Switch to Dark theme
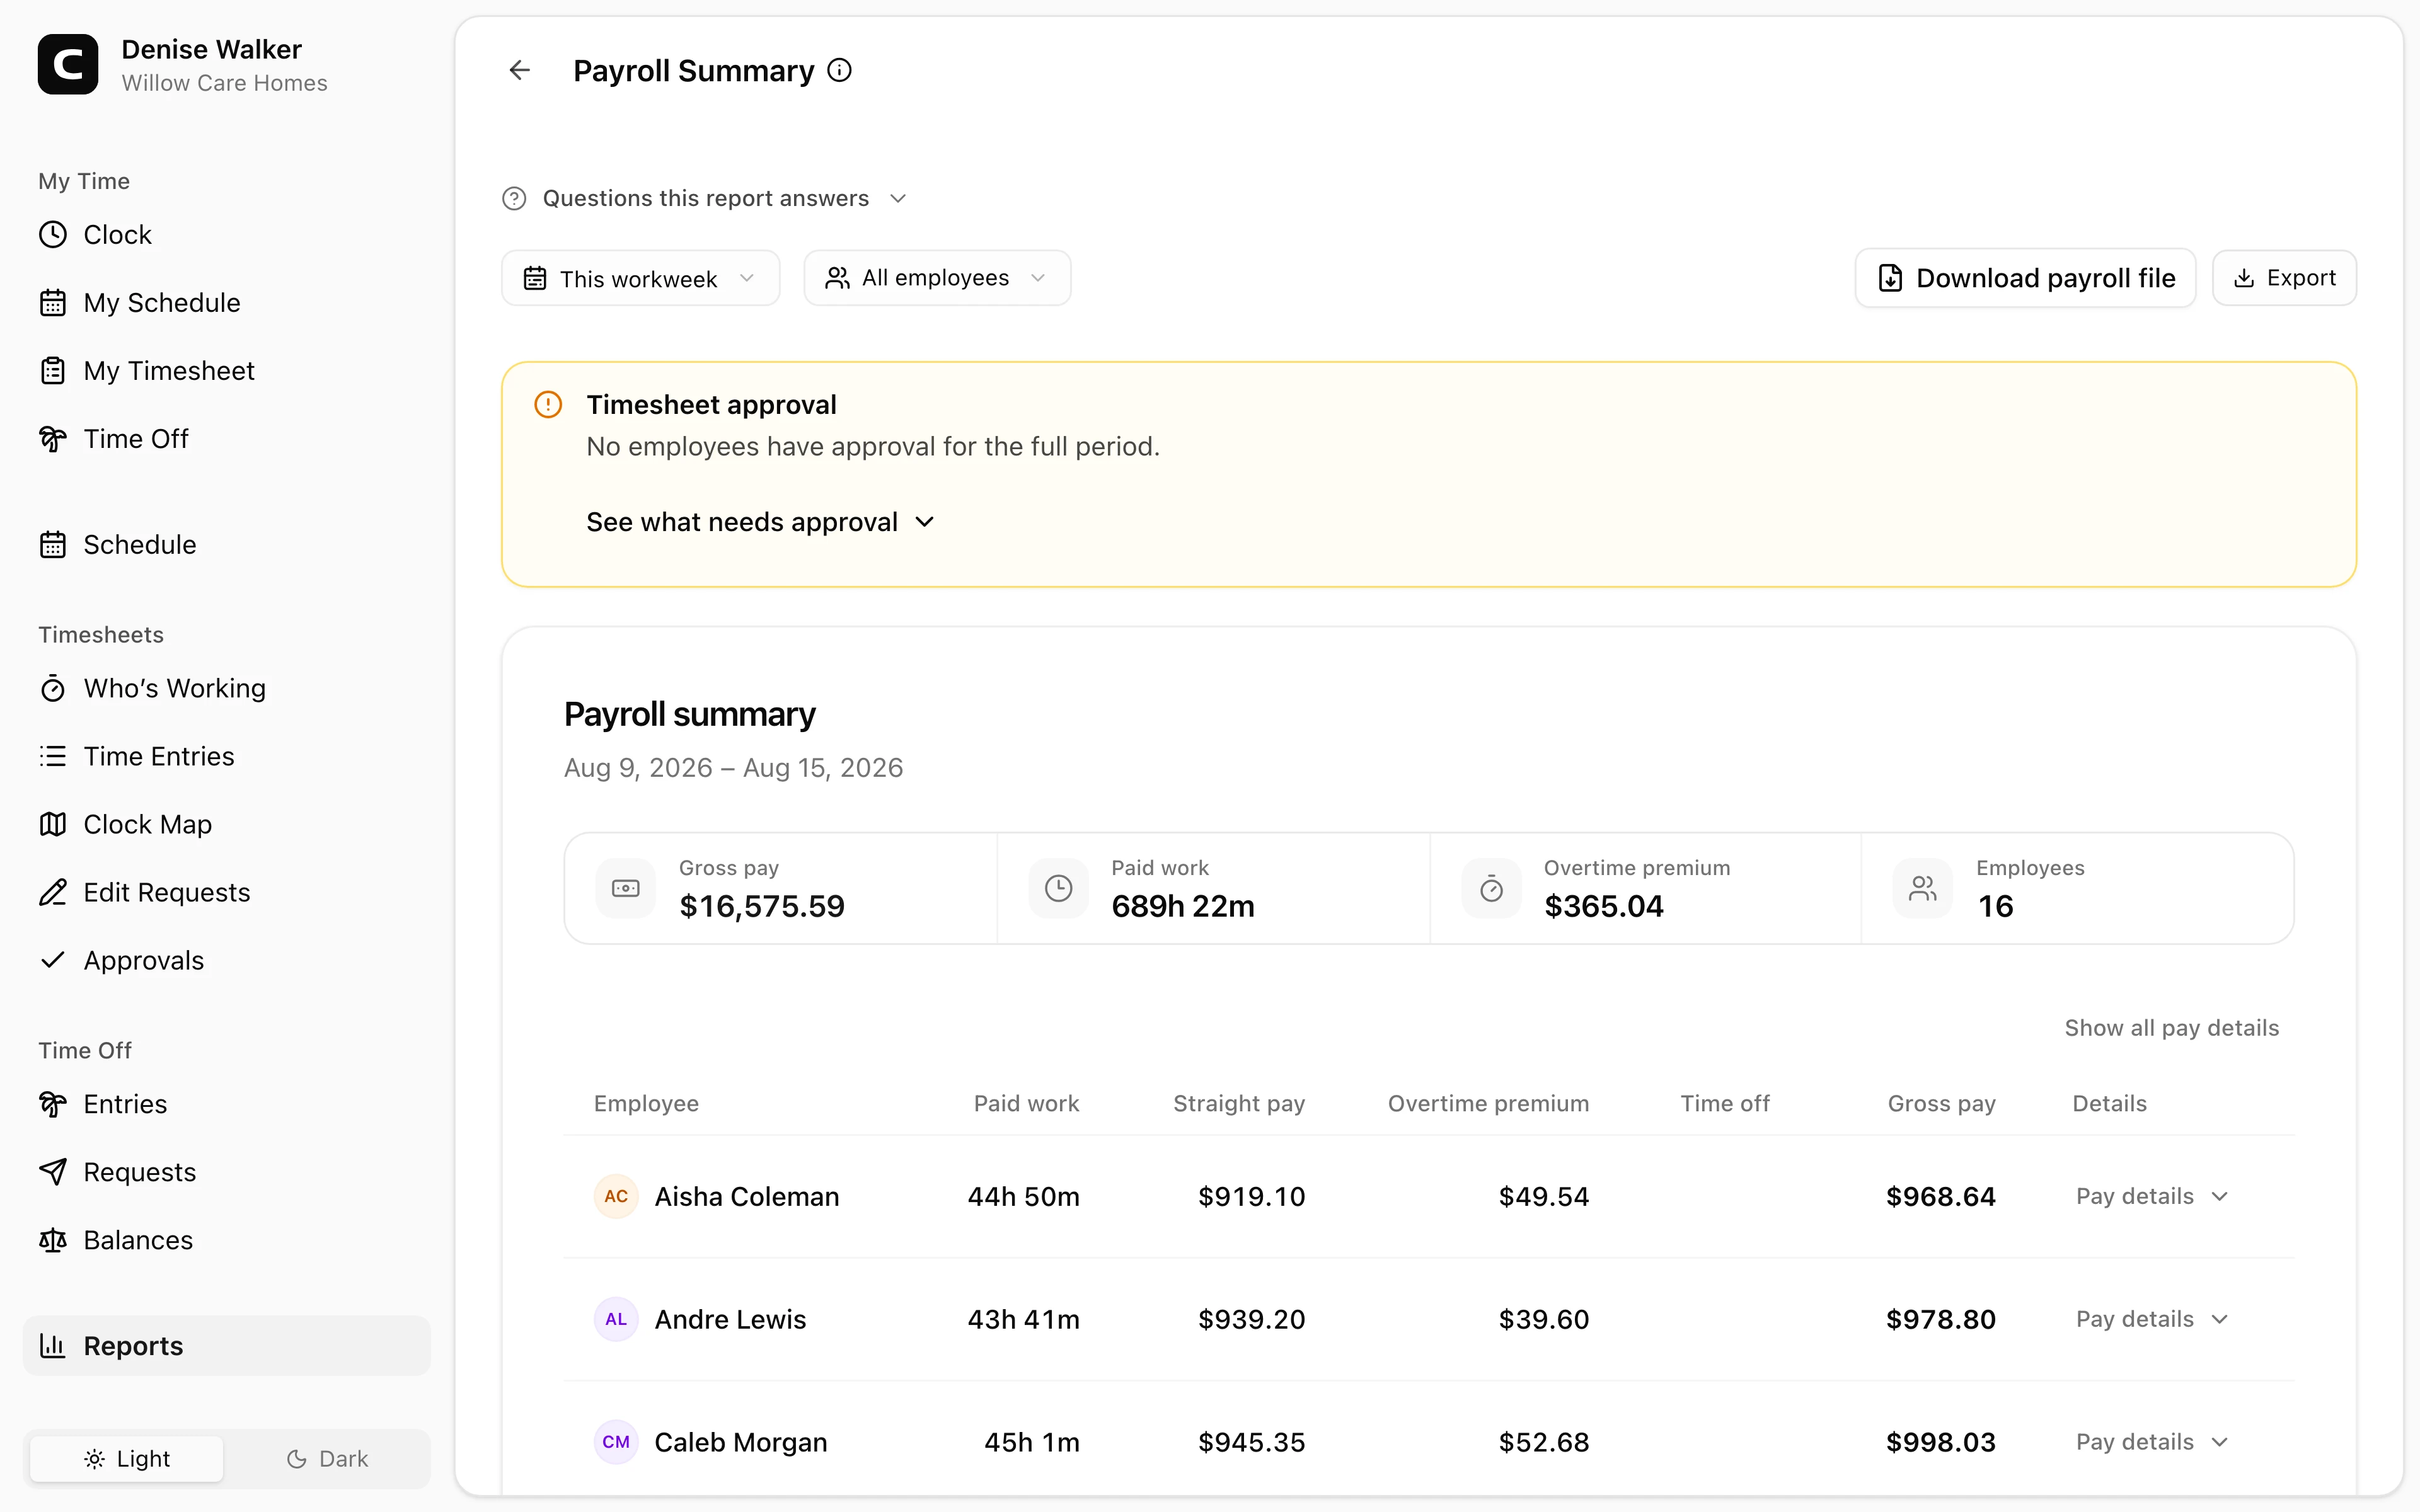This screenshot has height=1512, width=2420. [327, 1459]
